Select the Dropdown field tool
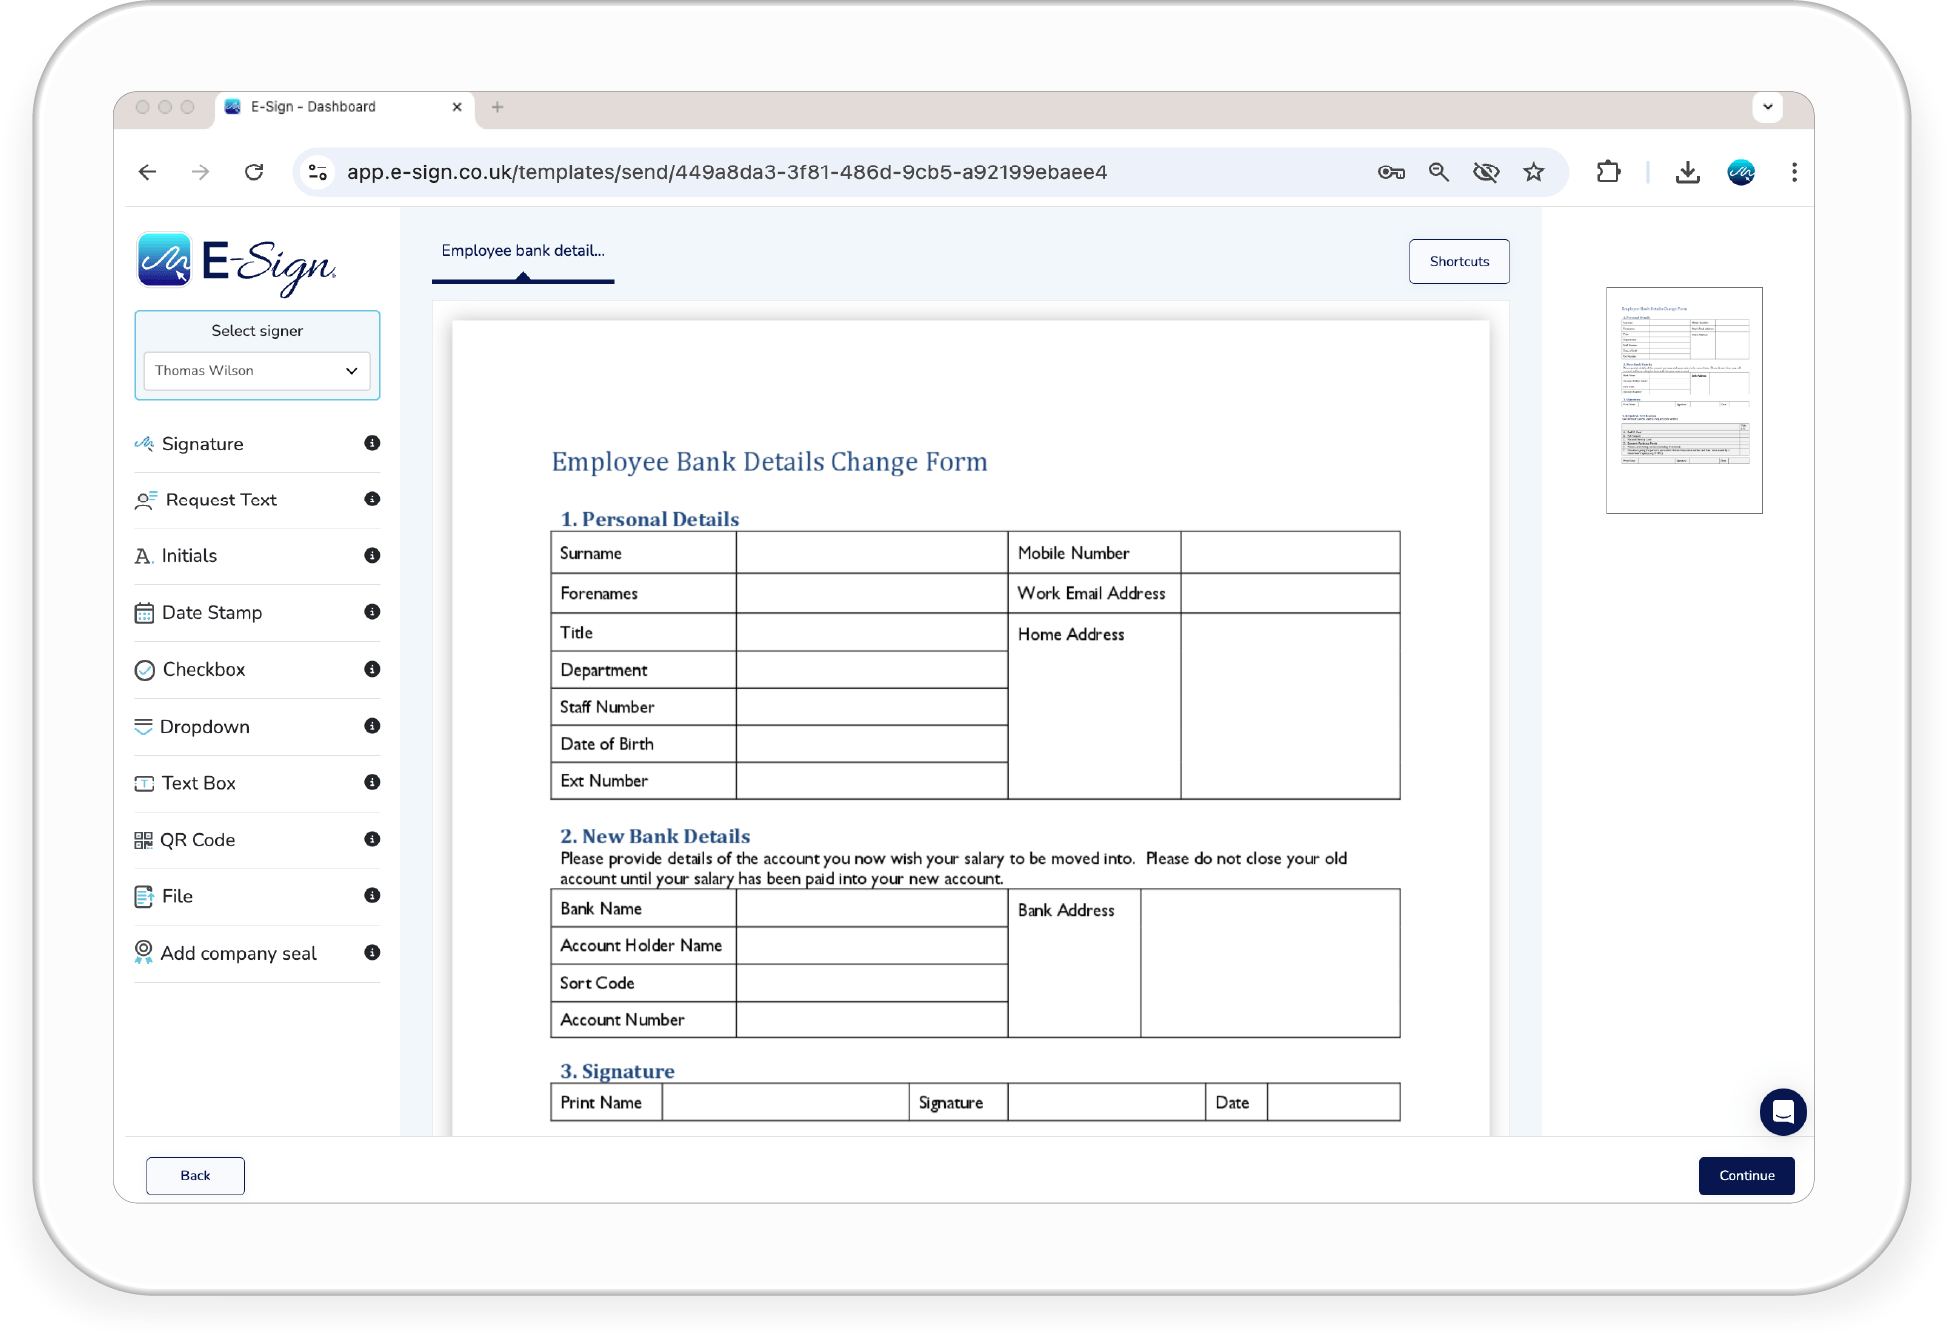This screenshot has width=1948, height=1340. point(257,727)
